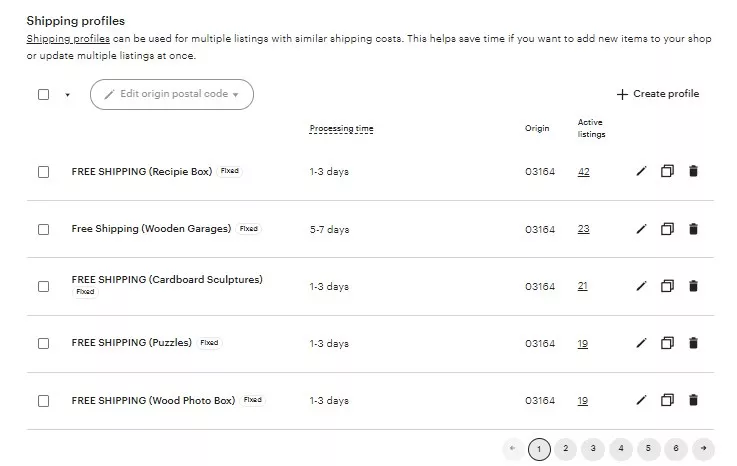Open the select-all dropdown arrow
The height and width of the screenshot is (466, 737).
coord(67,95)
